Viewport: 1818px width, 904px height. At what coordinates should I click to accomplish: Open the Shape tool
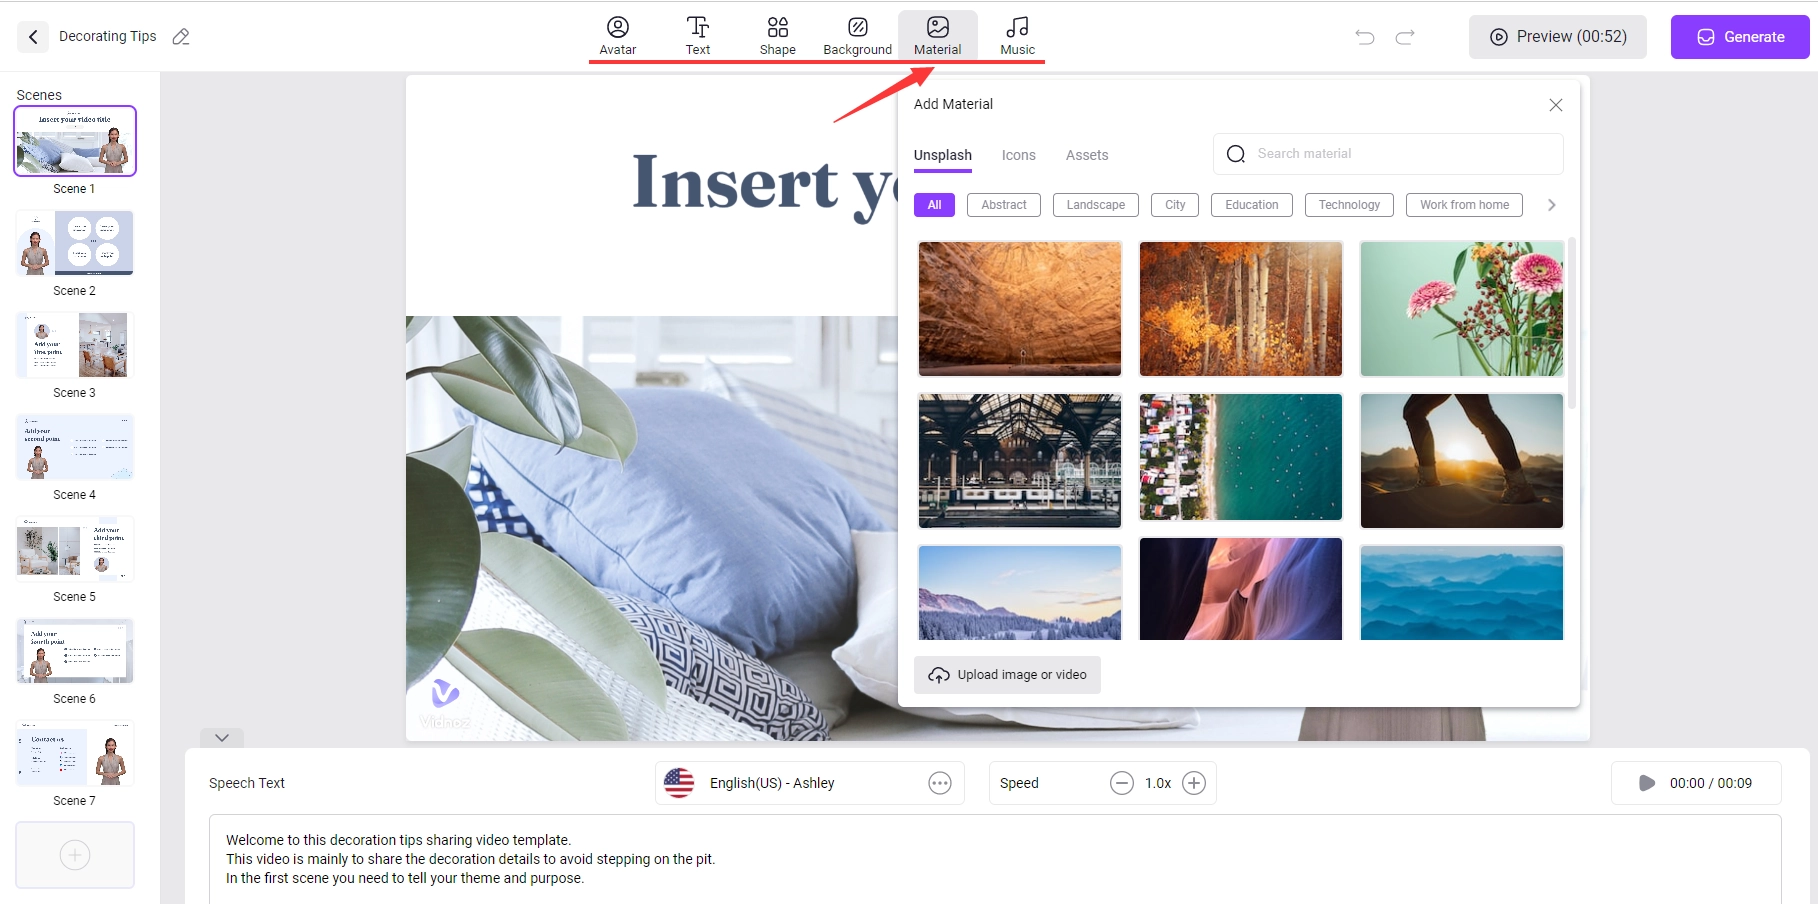(x=777, y=36)
